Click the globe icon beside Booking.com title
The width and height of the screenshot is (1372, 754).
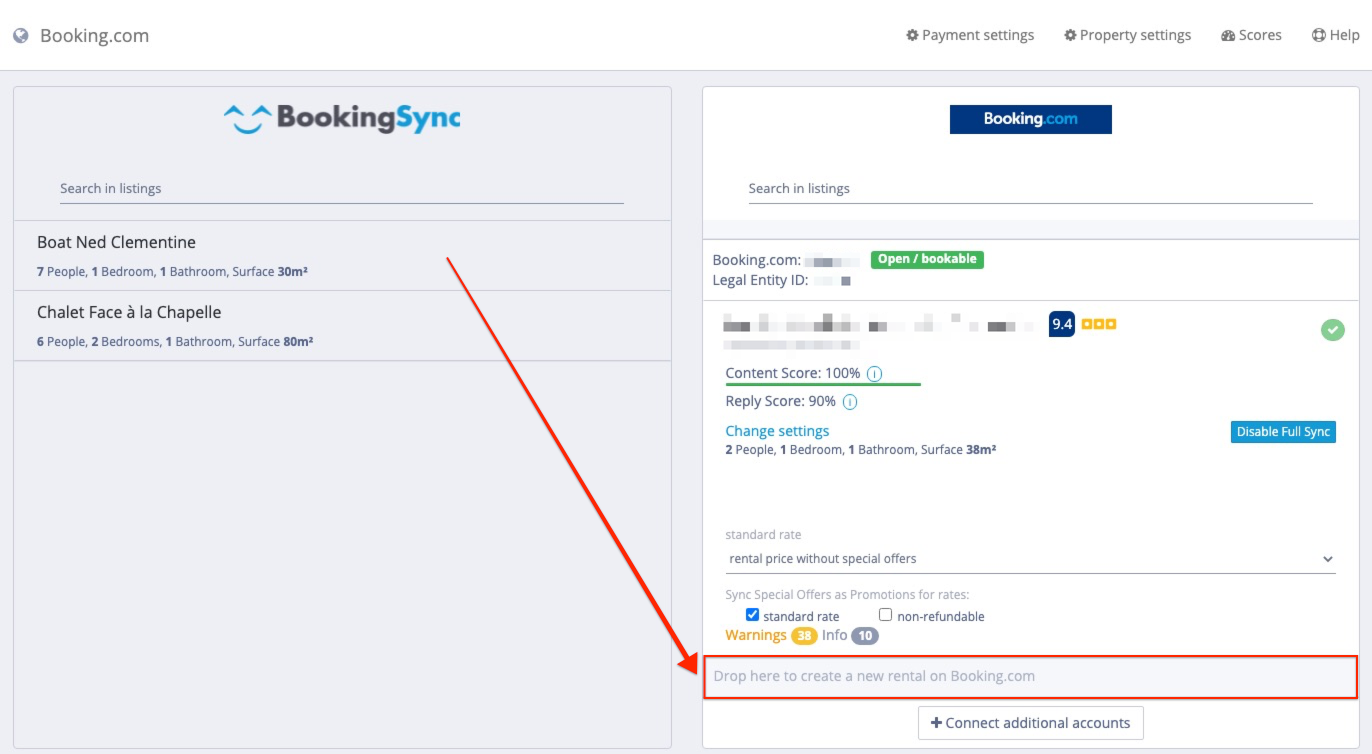pyautogui.click(x=21, y=36)
